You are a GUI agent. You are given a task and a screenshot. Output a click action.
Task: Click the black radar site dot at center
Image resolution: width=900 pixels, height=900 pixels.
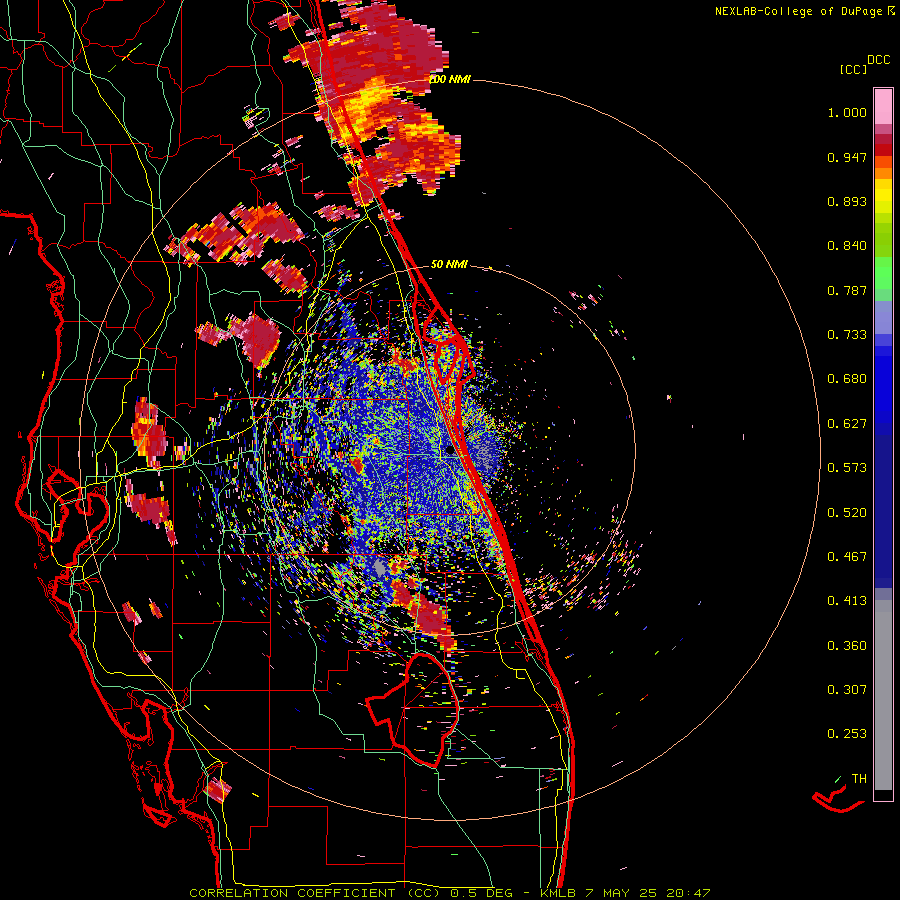[x=451, y=451]
